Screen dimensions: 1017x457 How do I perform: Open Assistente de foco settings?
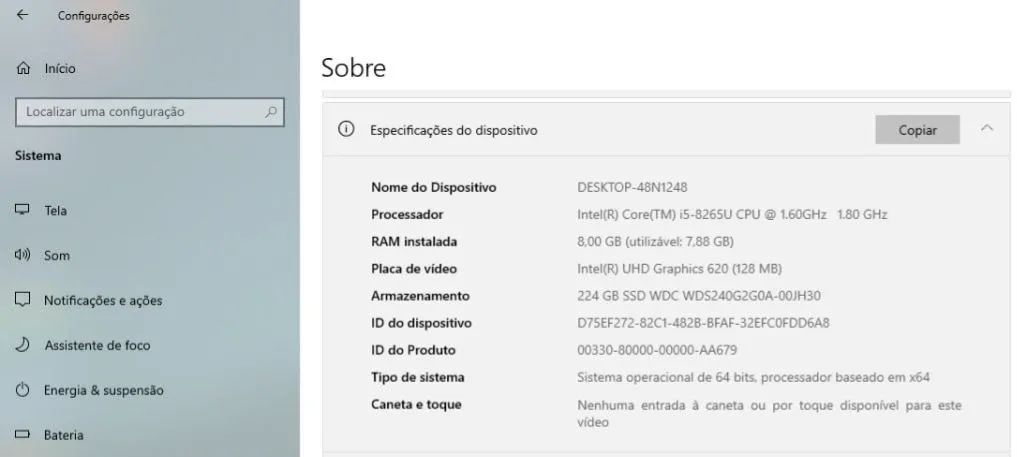[x=97, y=346]
